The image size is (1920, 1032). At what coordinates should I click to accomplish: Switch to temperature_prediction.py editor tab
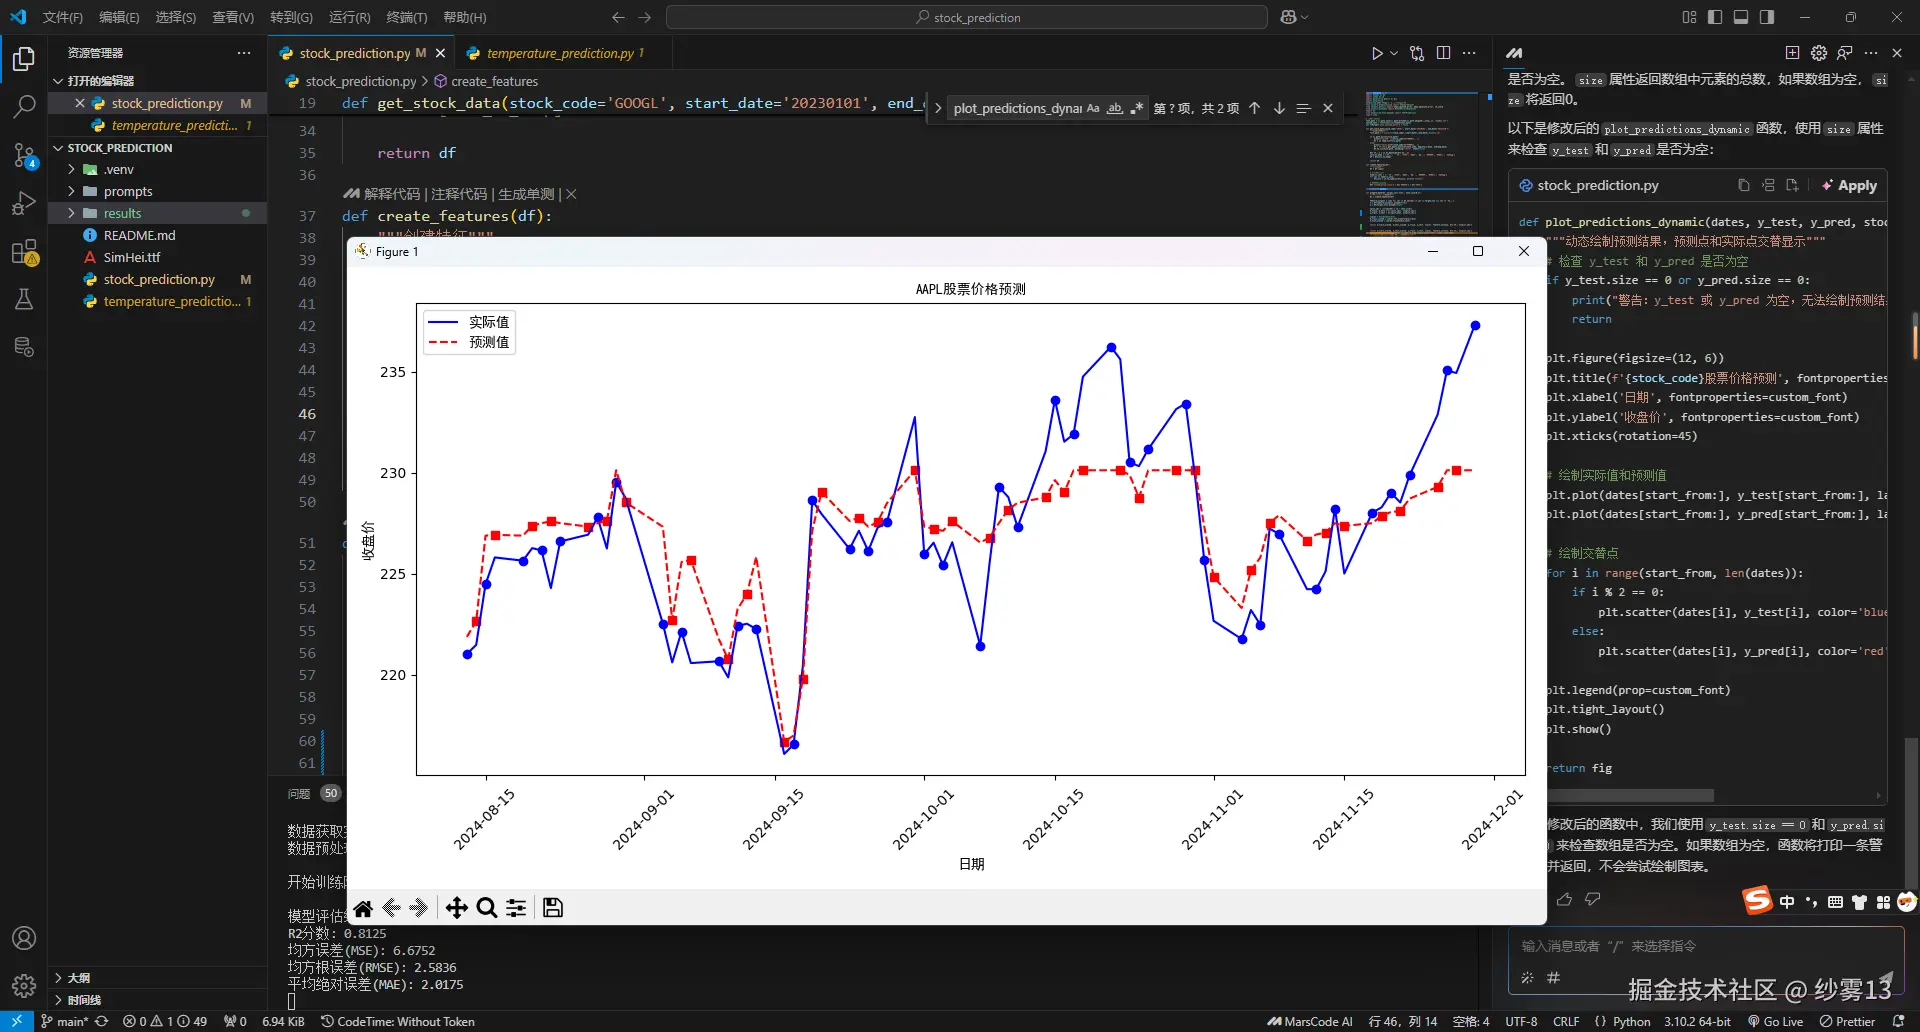coord(560,53)
